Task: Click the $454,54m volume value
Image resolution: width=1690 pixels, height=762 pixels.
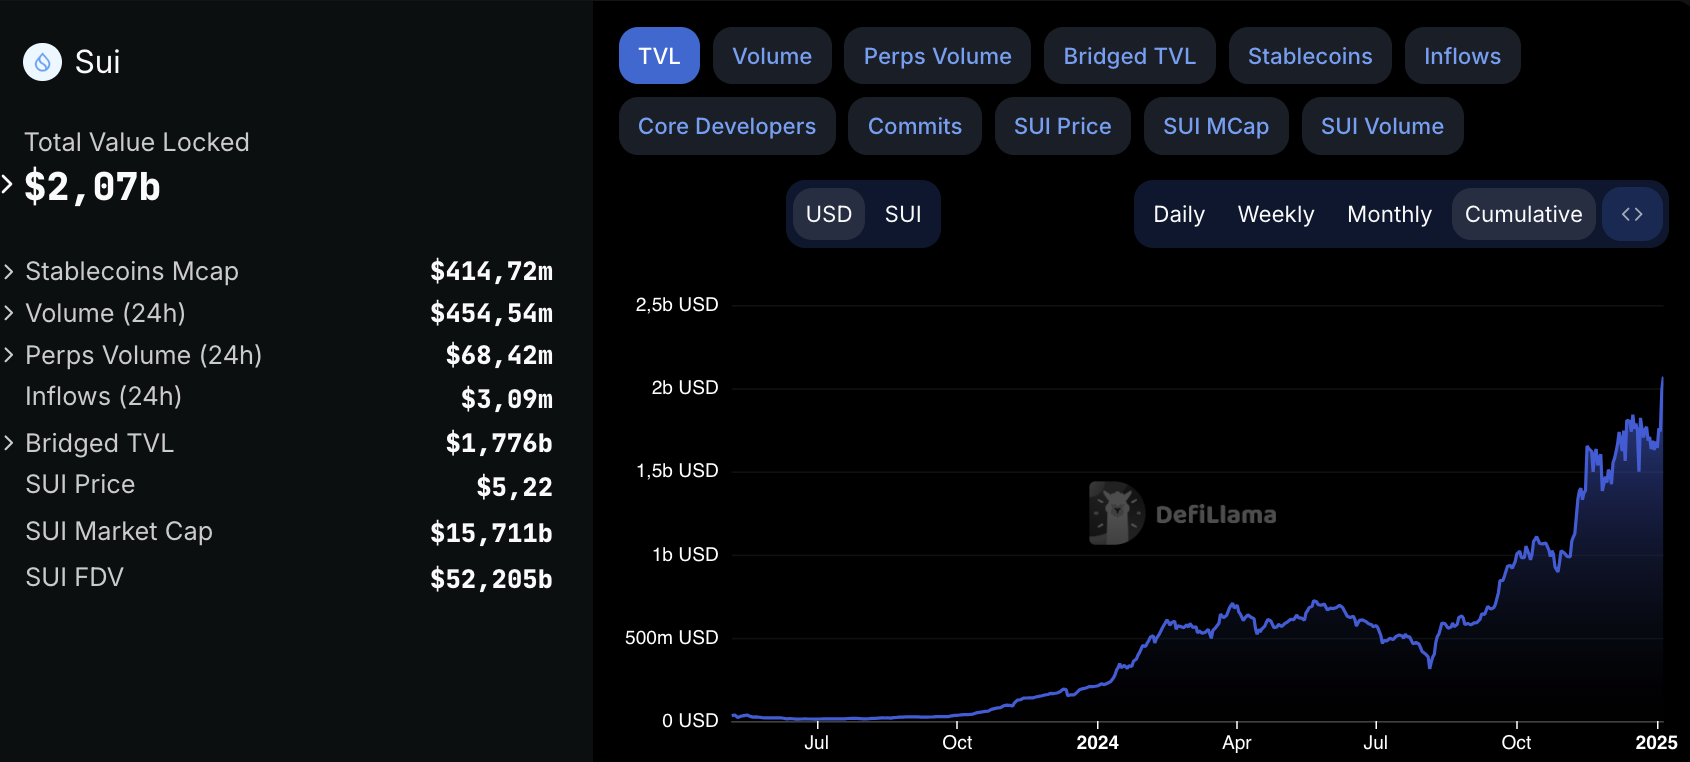Action: click(x=491, y=313)
